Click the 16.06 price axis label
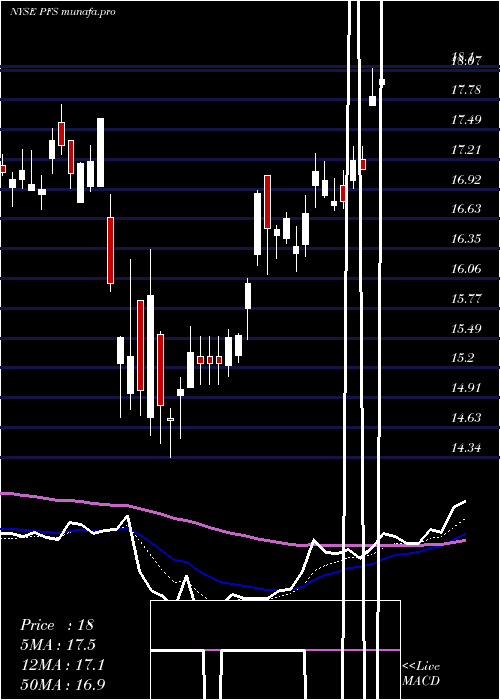 click(x=466, y=269)
